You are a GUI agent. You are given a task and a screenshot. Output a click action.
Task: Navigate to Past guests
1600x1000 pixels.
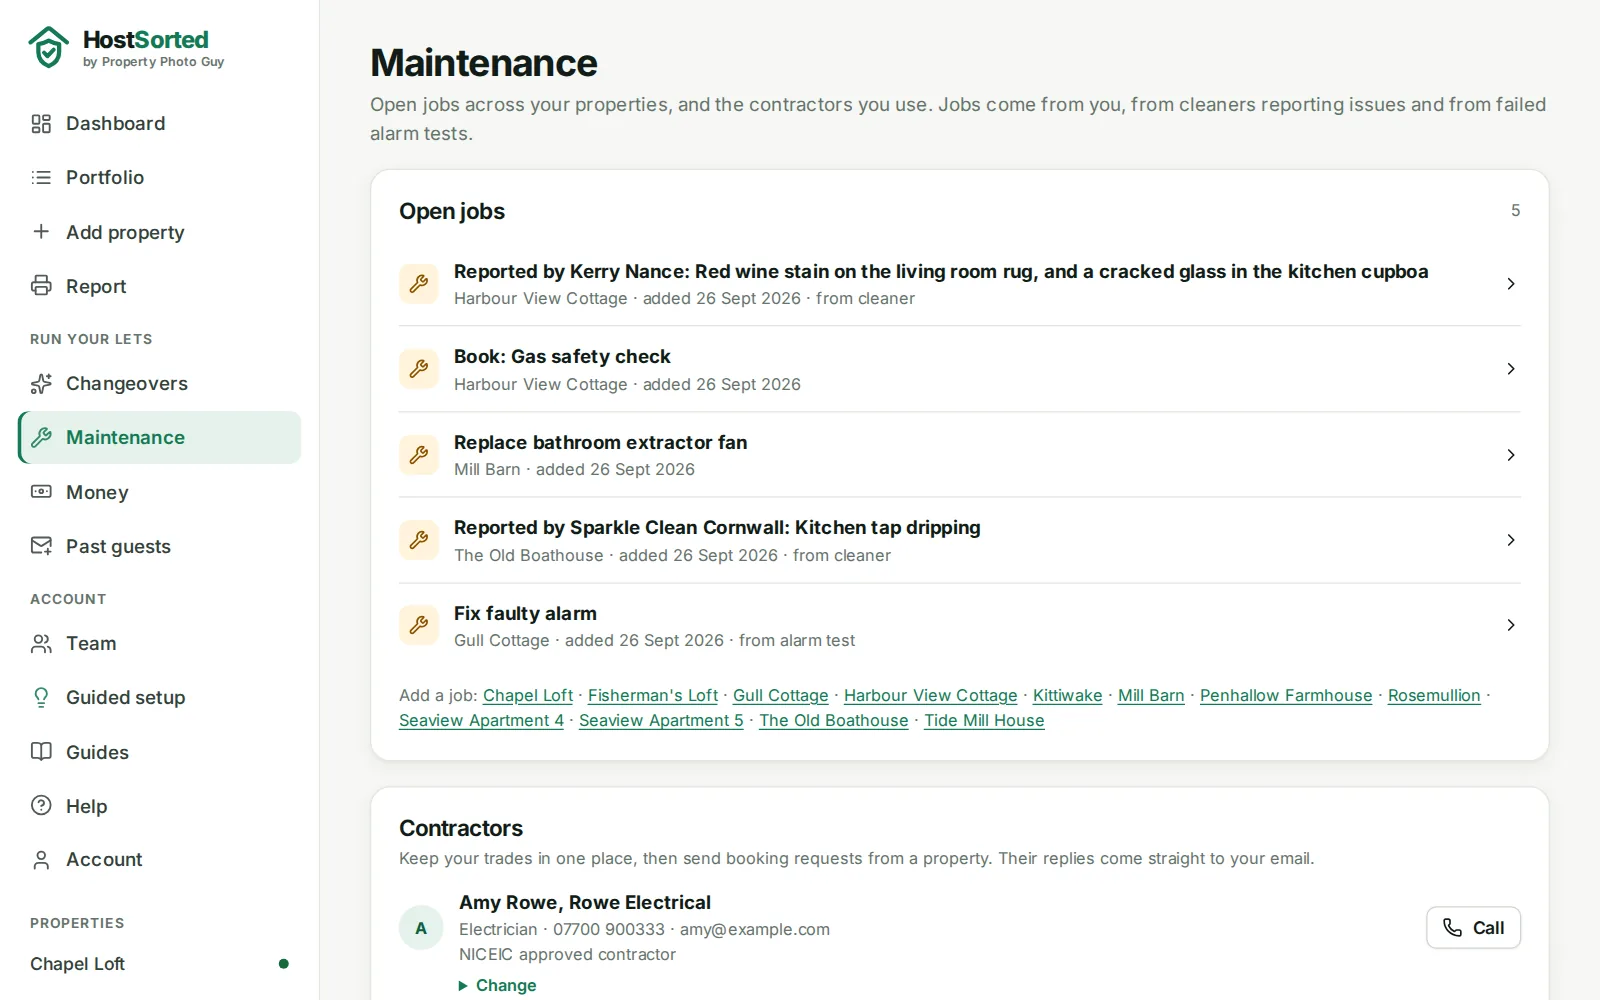click(x=160, y=546)
